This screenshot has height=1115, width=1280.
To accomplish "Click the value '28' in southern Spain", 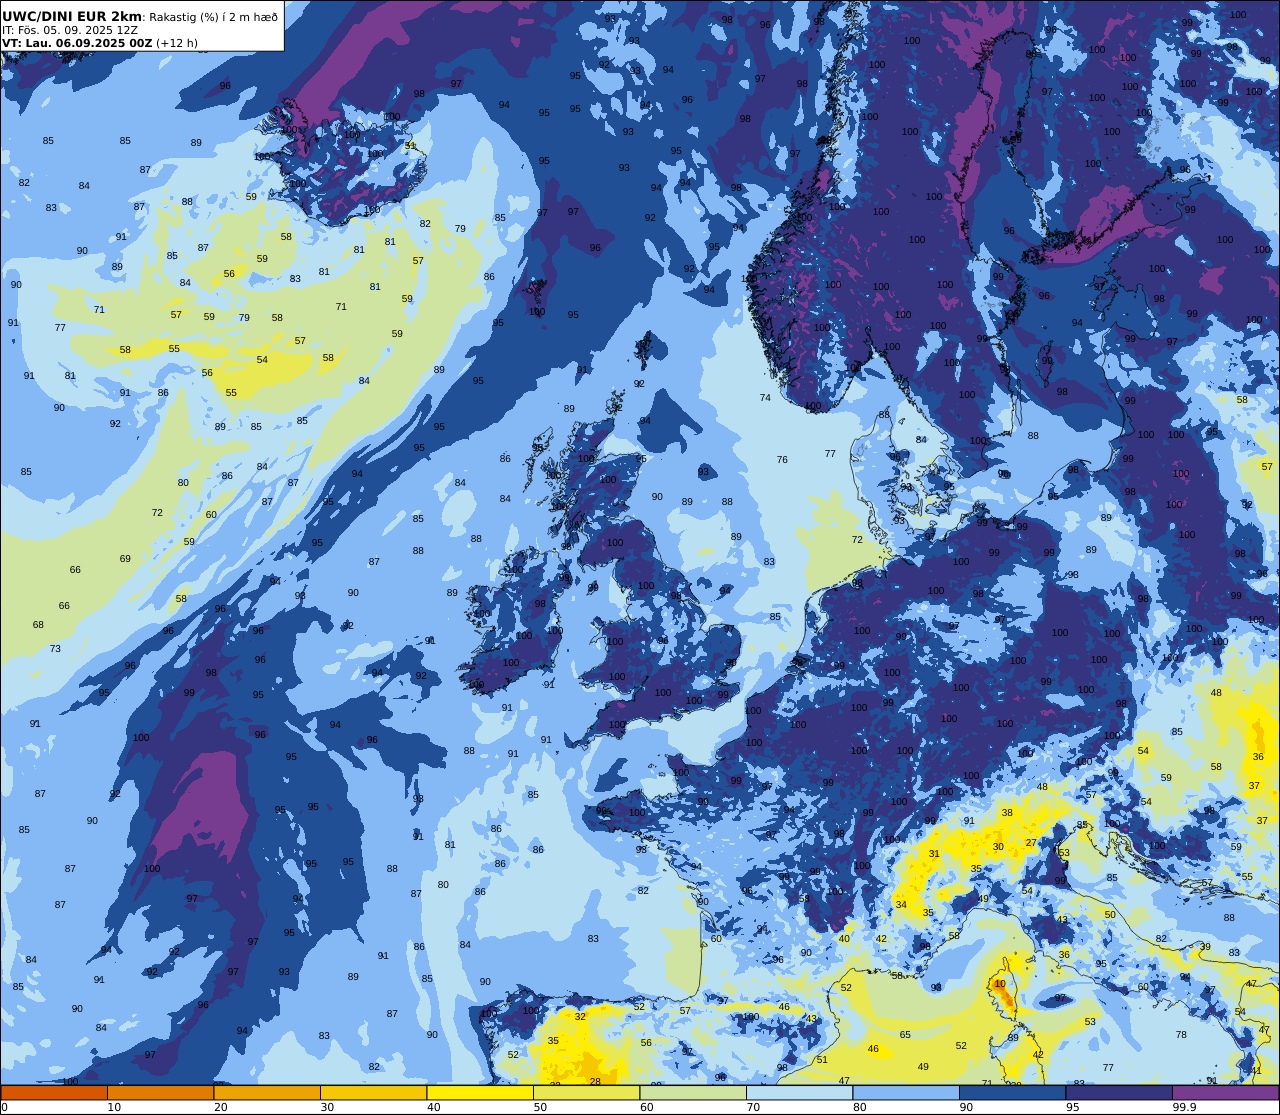I will click(x=595, y=1081).
